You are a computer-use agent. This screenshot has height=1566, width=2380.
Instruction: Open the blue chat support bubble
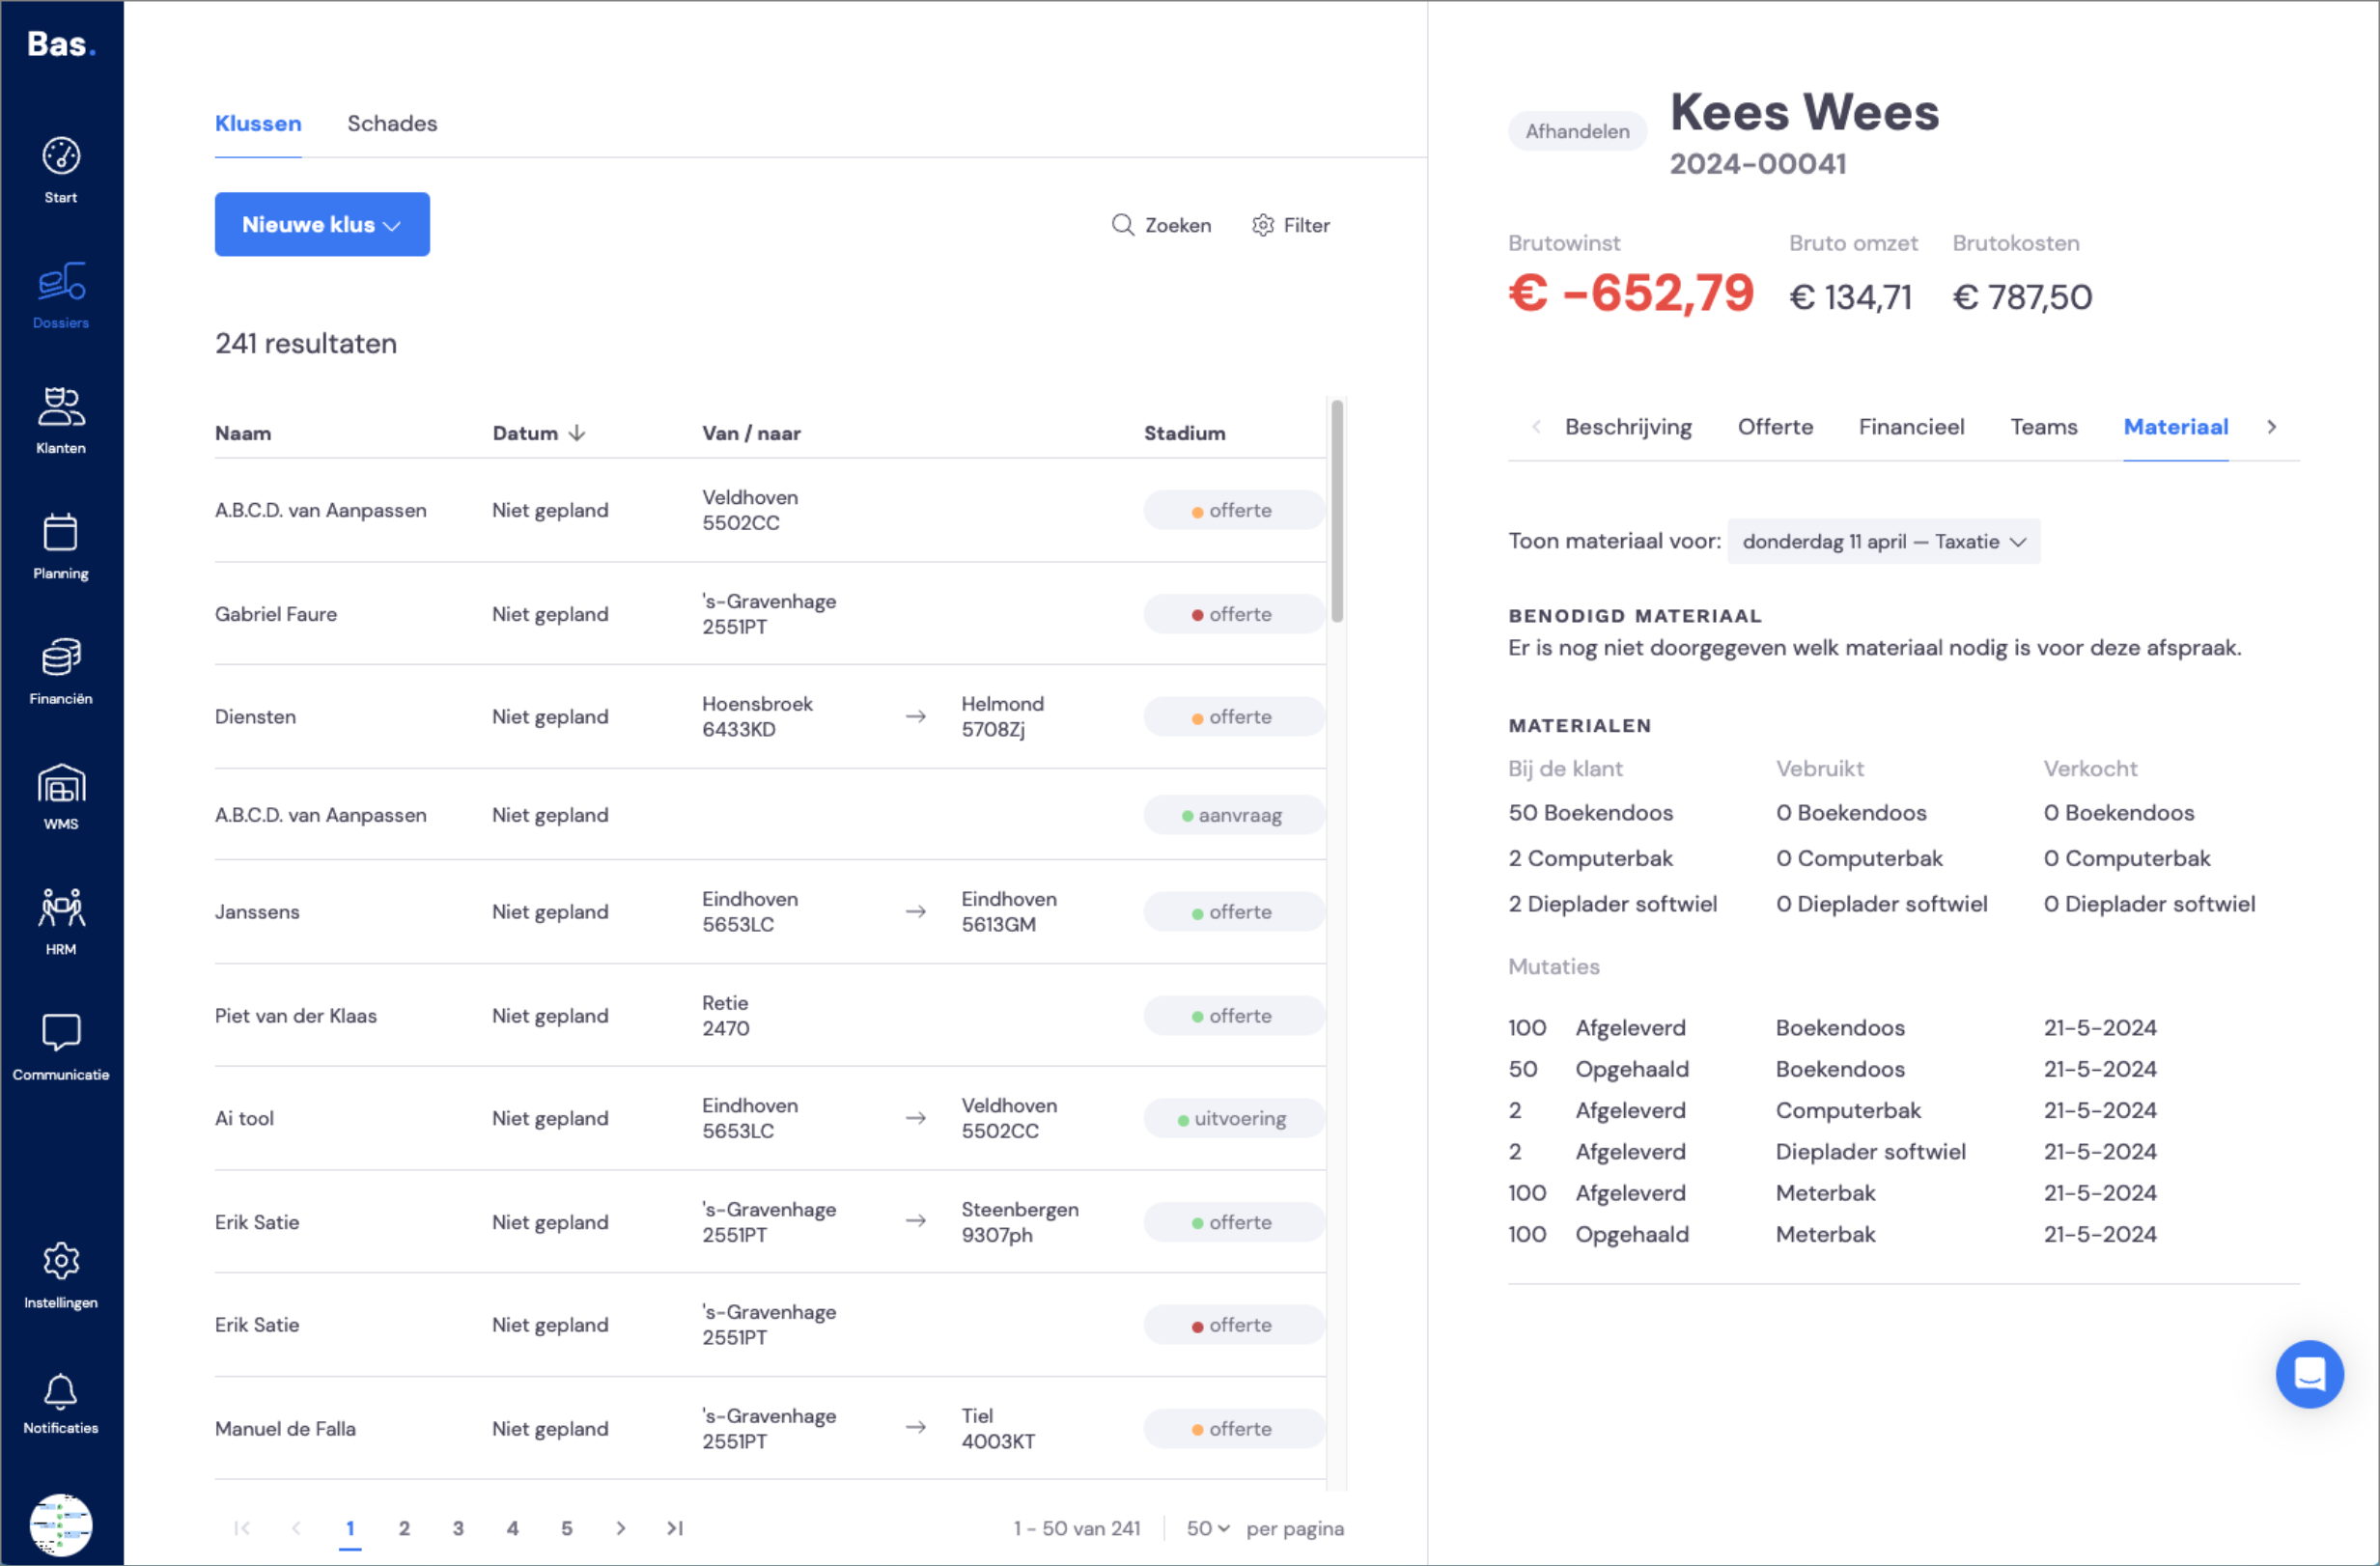click(2308, 1374)
